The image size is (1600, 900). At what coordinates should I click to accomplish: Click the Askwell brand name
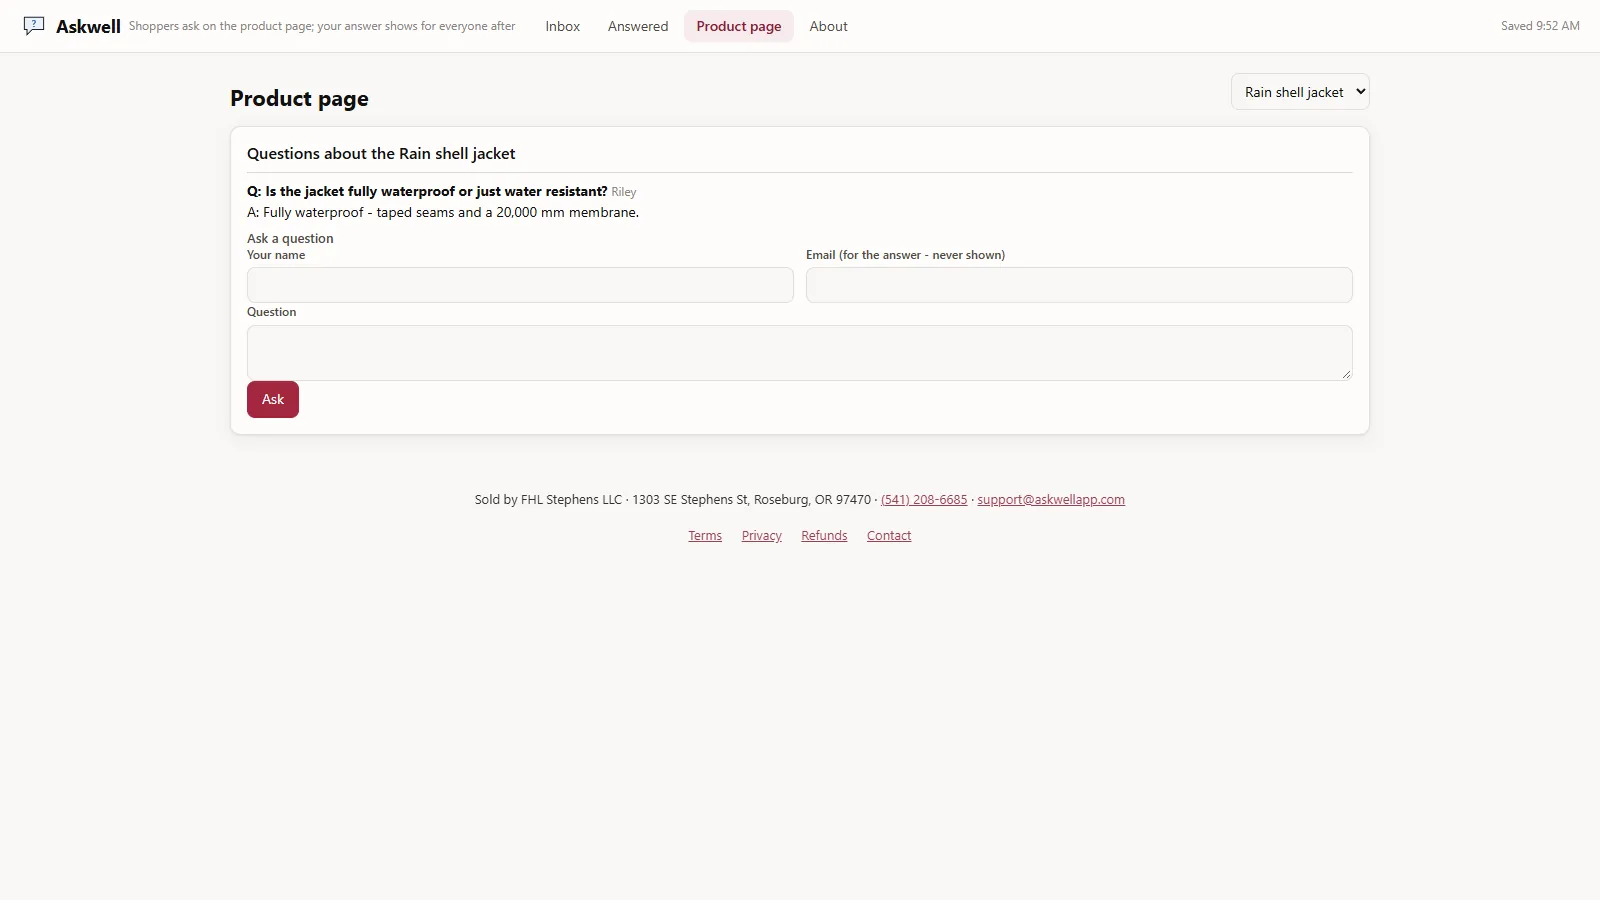pyautogui.click(x=88, y=27)
